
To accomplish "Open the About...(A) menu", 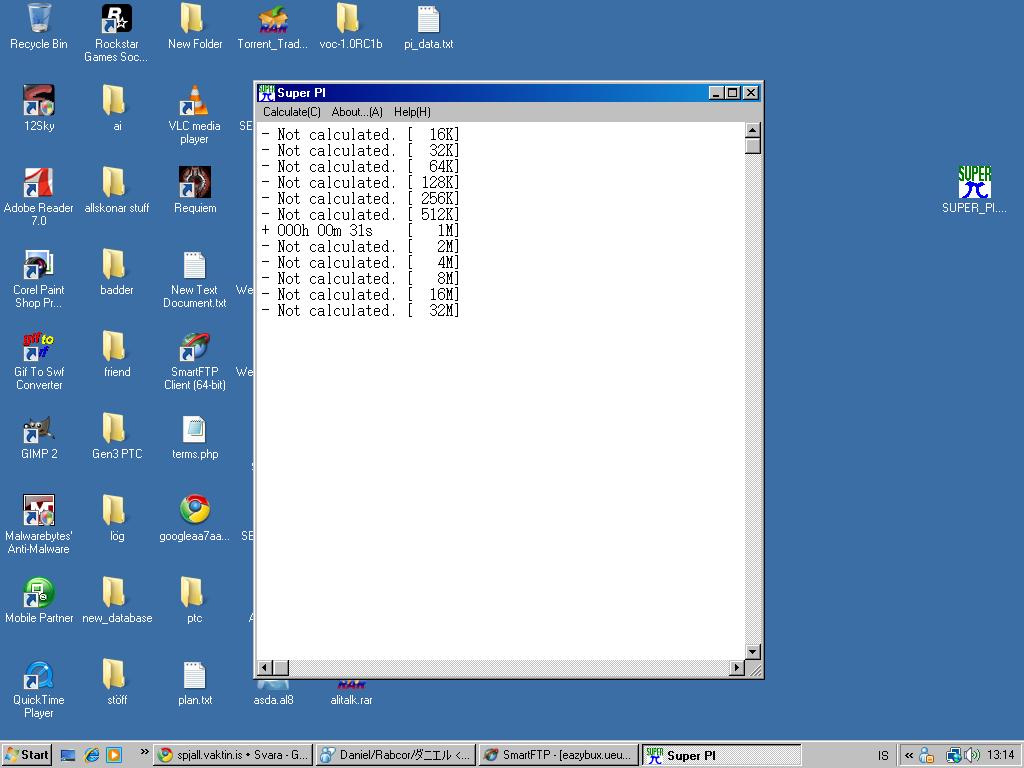I will (357, 112).
